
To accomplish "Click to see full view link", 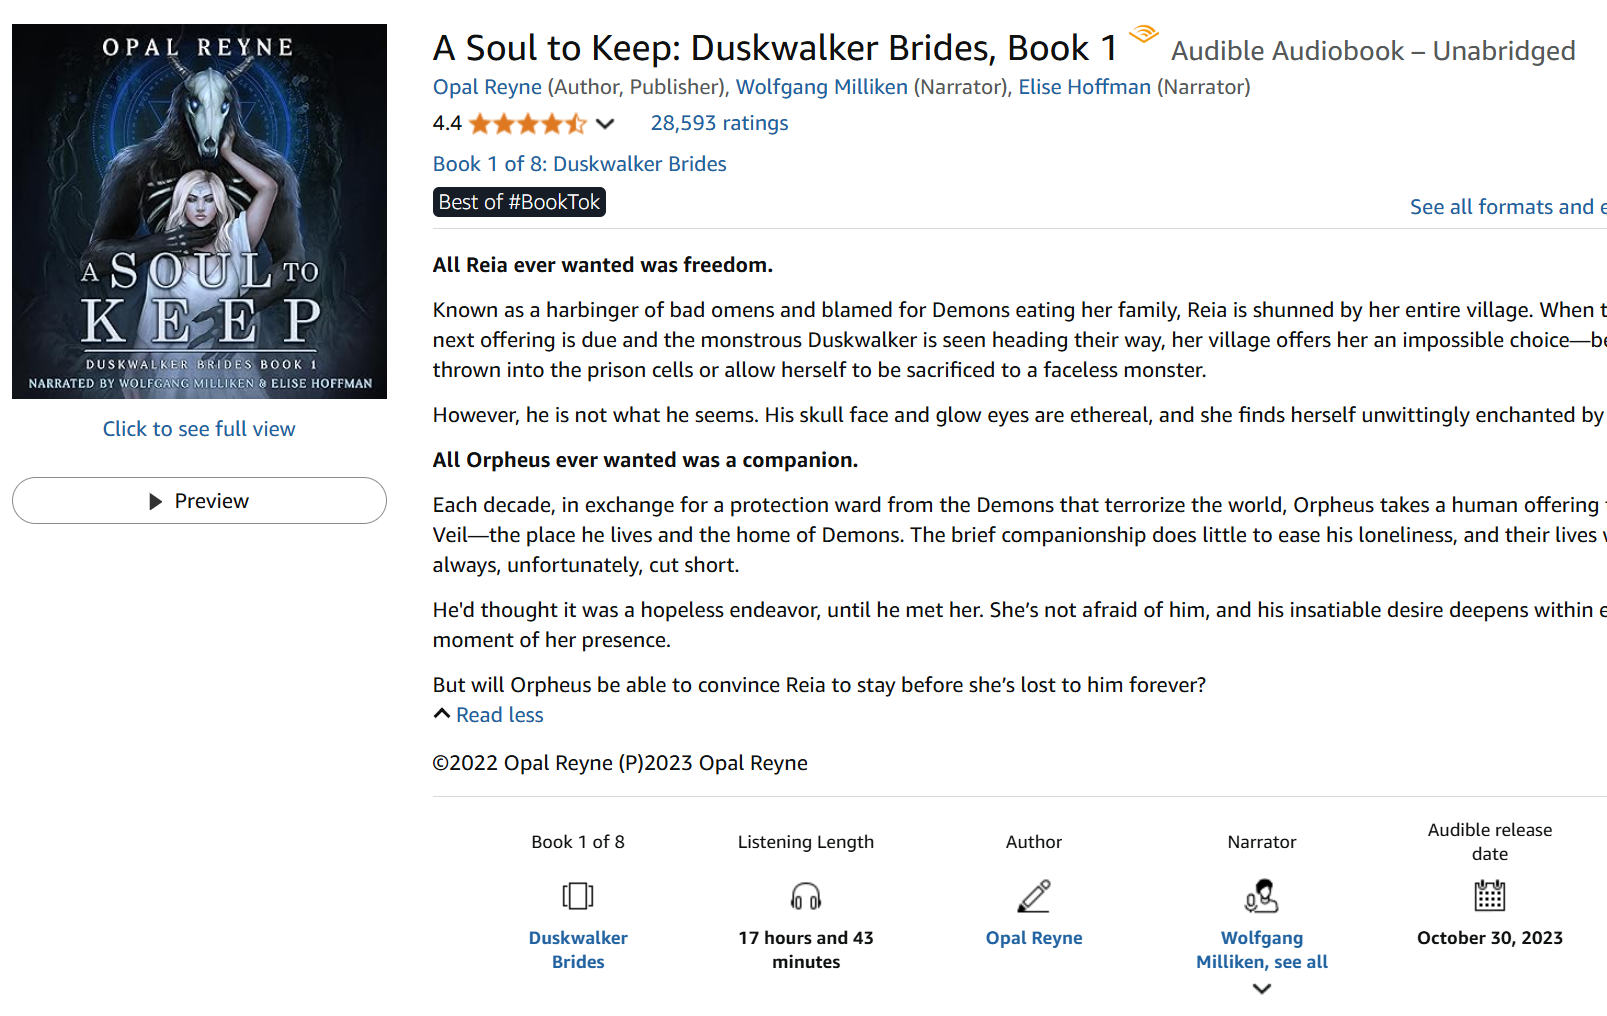I will tap(199, 429).
